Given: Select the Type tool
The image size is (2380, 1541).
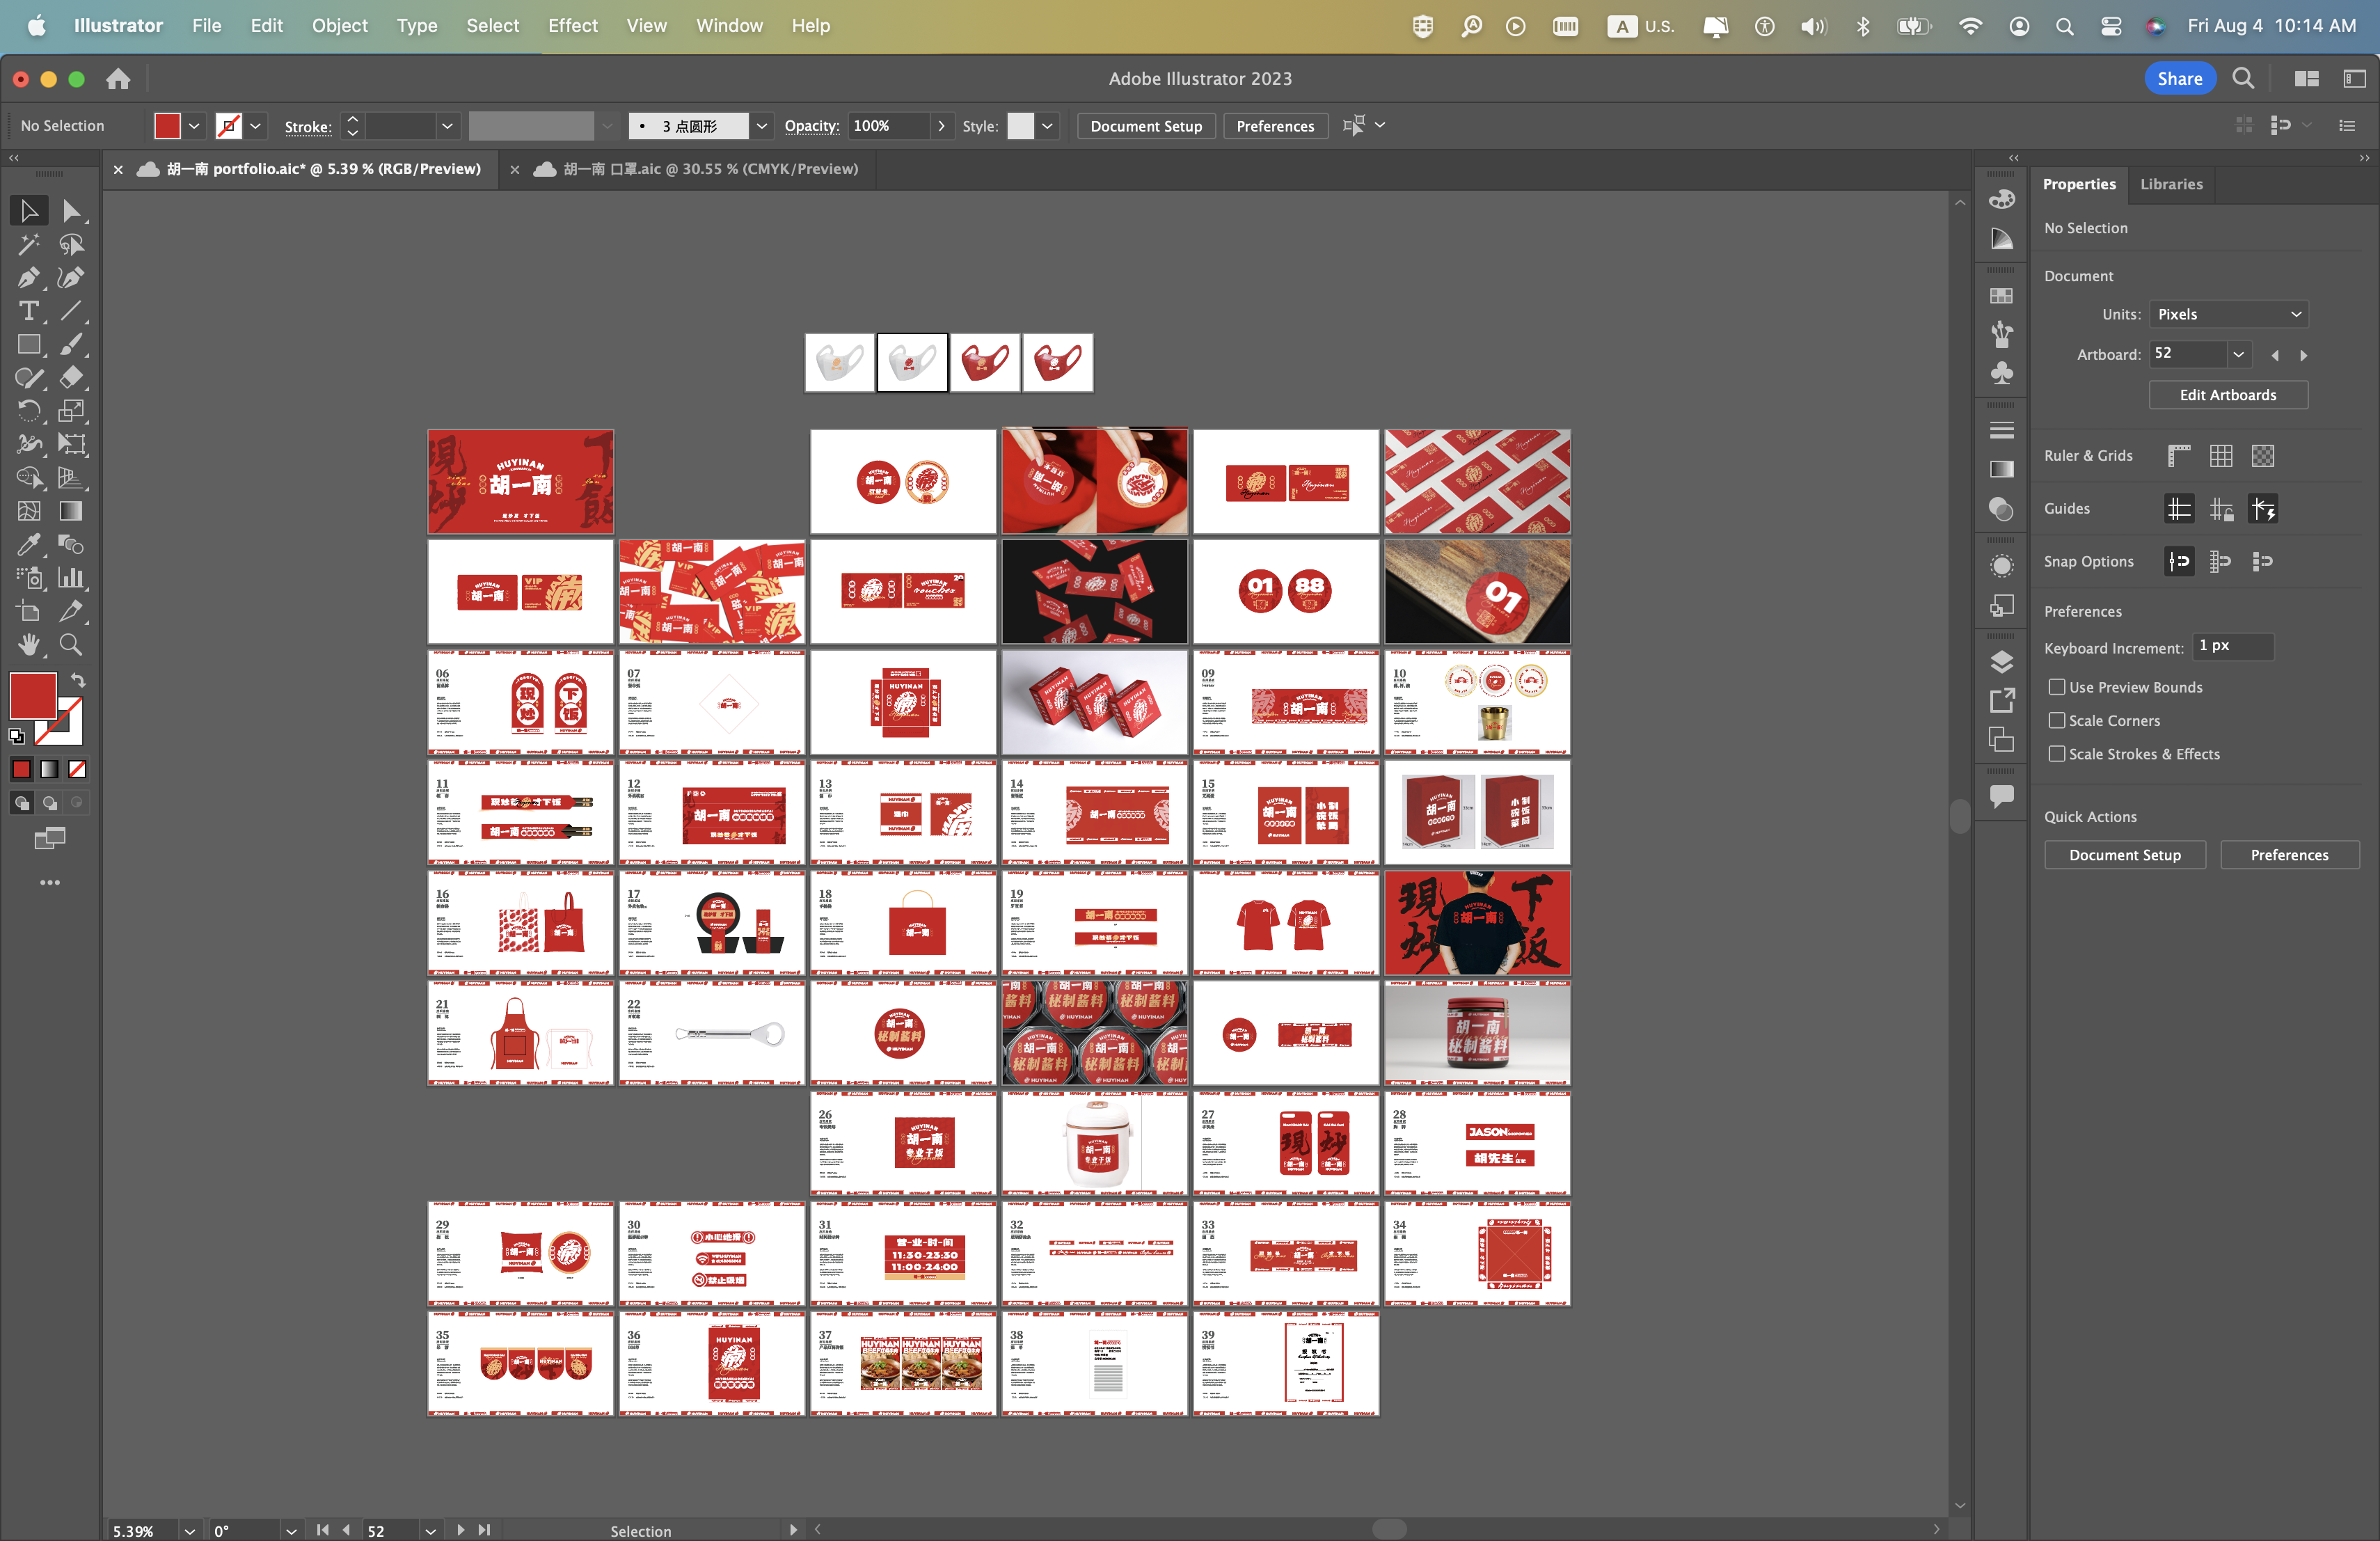Looking at the screenshot, I should coord(28,311).
